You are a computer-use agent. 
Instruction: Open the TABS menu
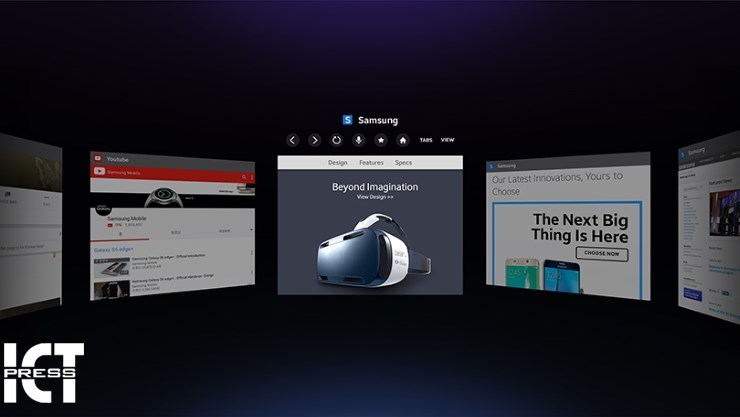coord(426,140)
